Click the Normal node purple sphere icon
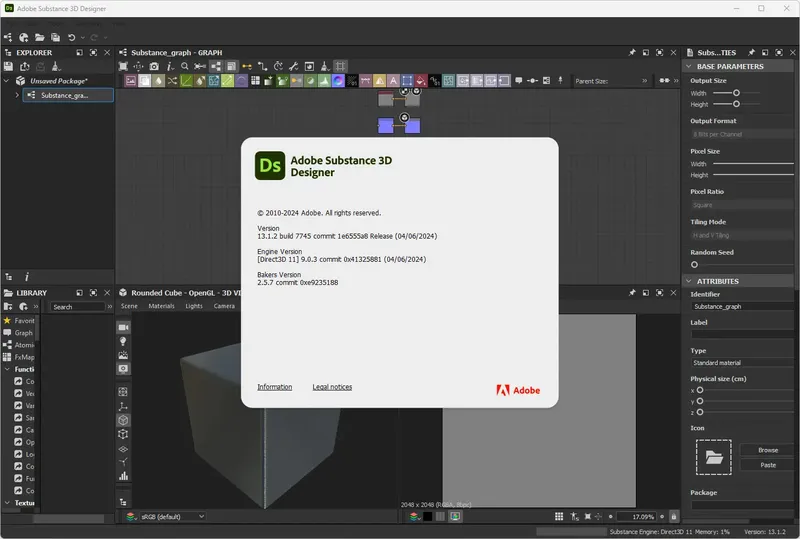800x539 pixels. click(338, 81)
